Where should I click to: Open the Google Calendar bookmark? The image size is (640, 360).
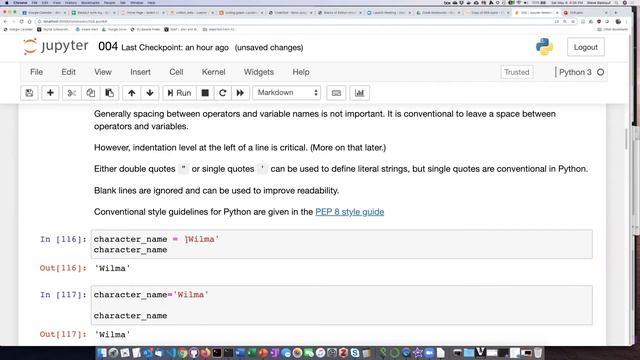point(18,29)
